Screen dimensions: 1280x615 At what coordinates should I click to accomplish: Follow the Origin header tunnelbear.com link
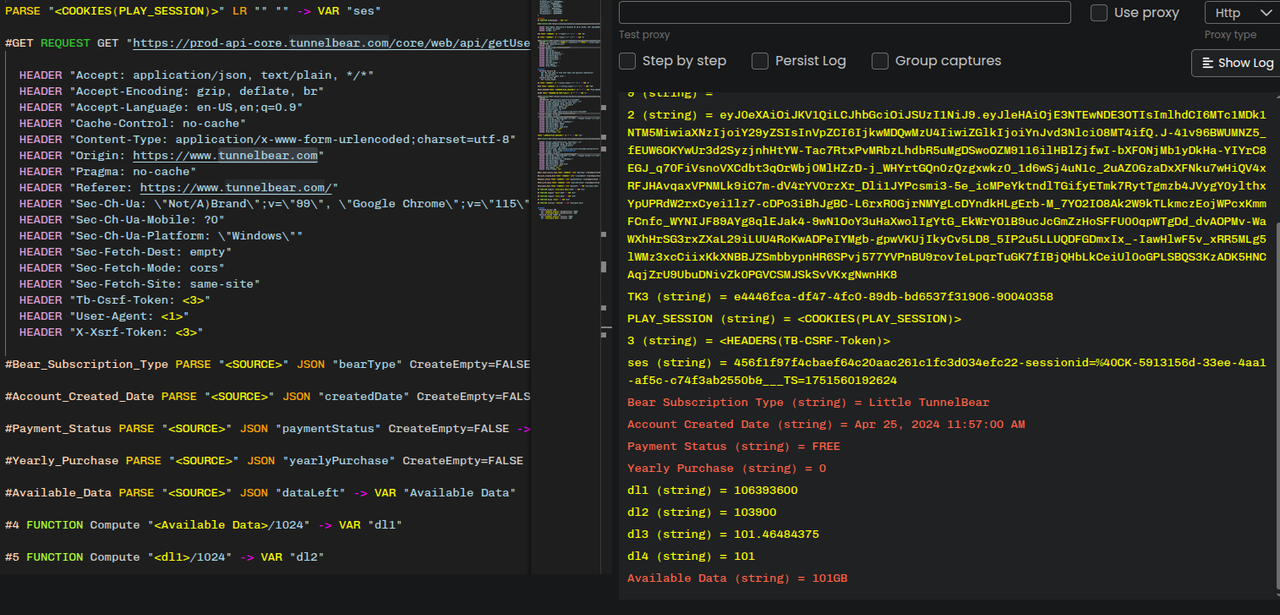[x=226, y=155]
